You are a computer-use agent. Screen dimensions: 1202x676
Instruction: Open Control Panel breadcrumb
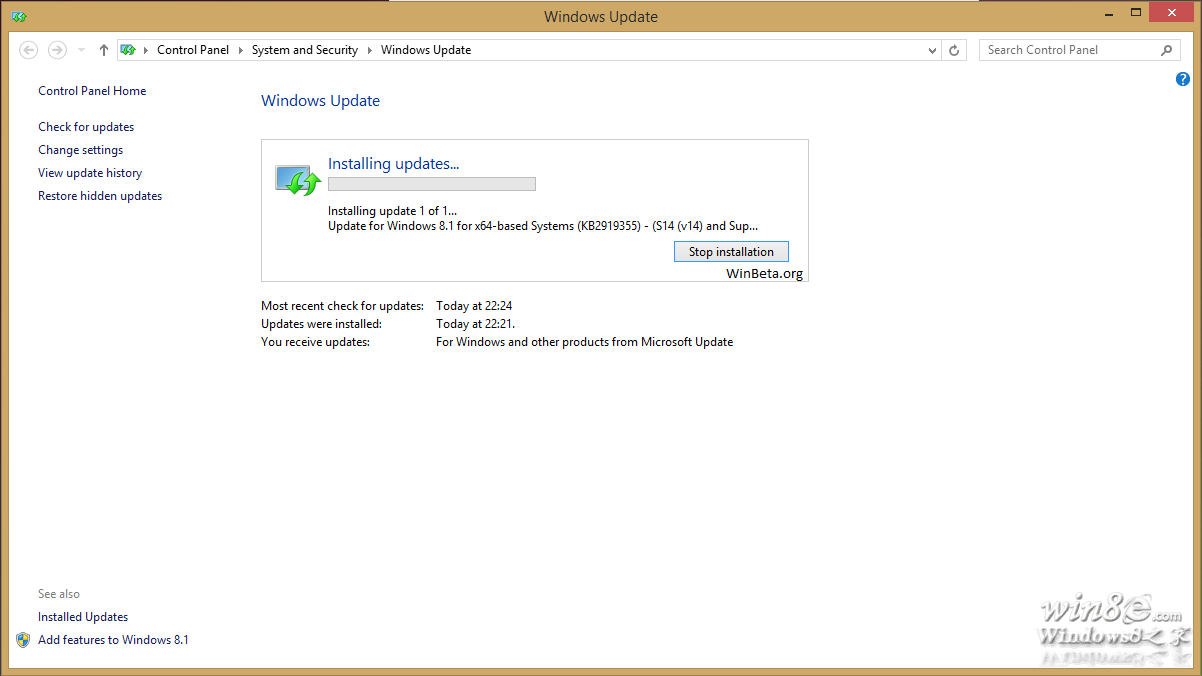point(193,50)
